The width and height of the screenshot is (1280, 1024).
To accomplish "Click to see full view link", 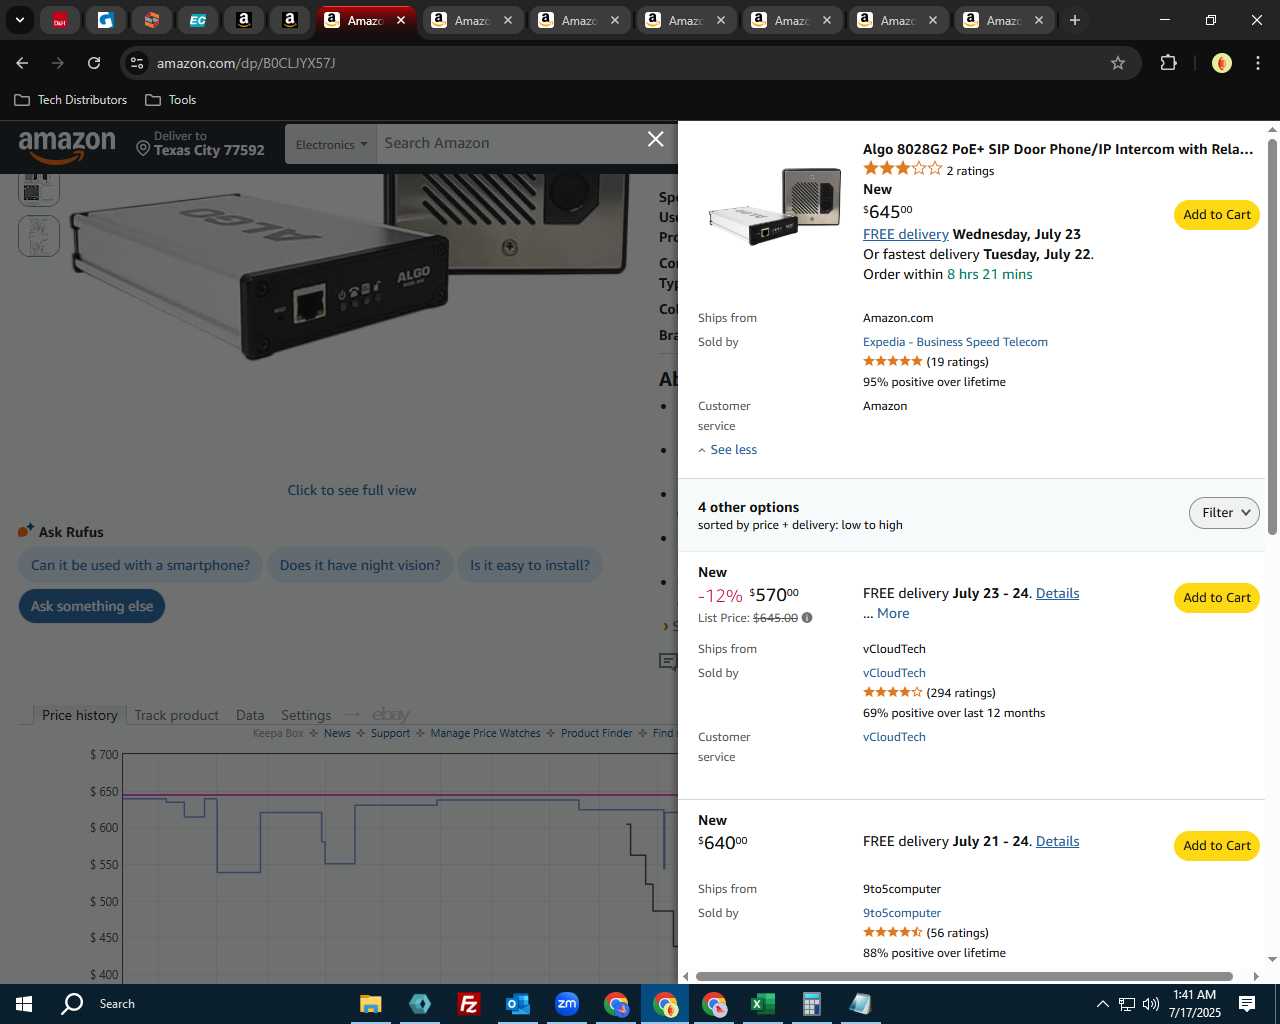I will 352,490.
